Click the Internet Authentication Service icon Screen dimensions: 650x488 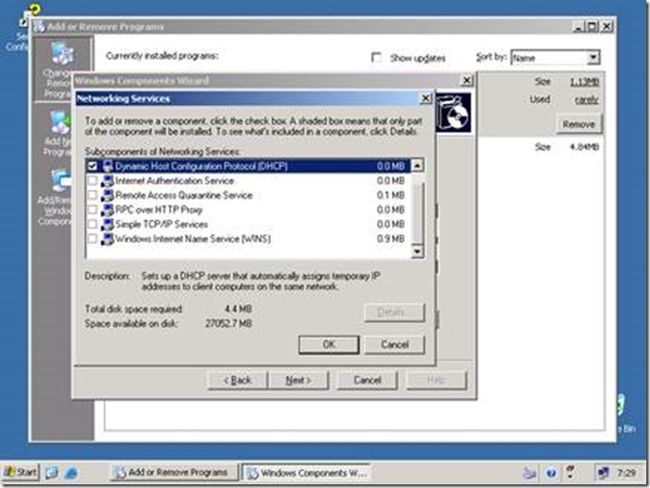point(107,181)
